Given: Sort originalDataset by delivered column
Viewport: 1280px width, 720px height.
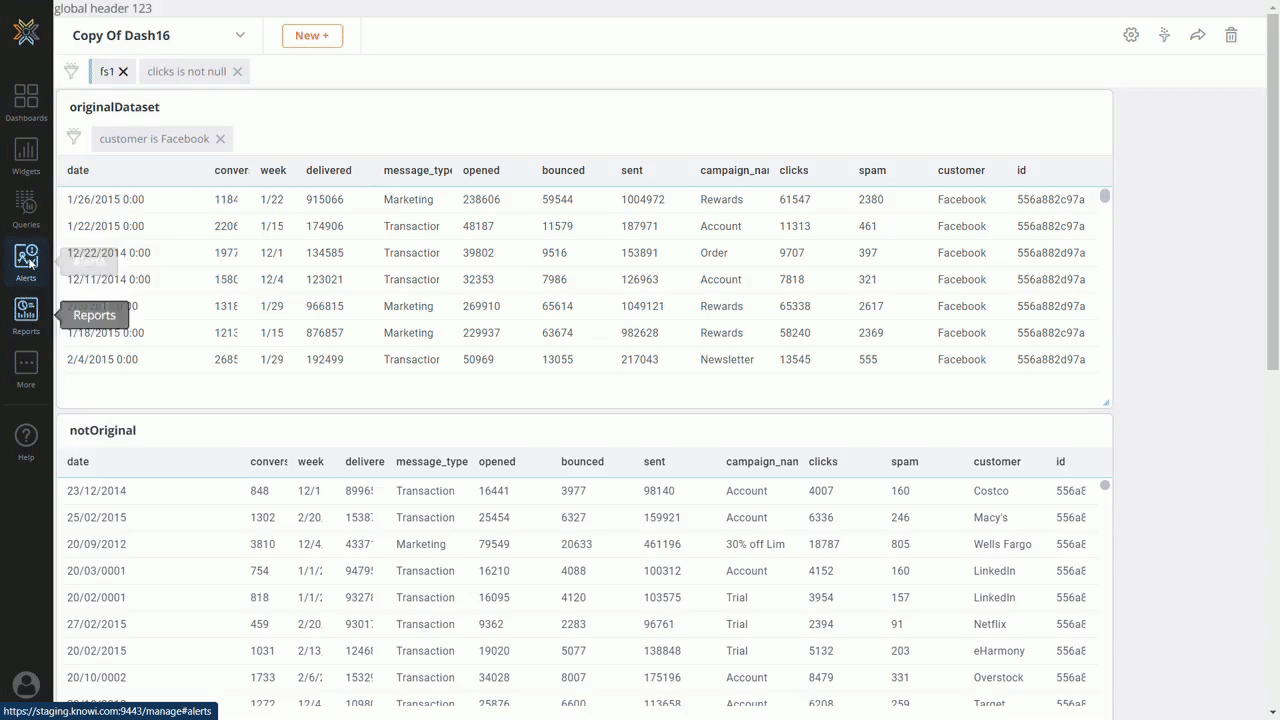Looking at the screenshot, I should [329, 170].
